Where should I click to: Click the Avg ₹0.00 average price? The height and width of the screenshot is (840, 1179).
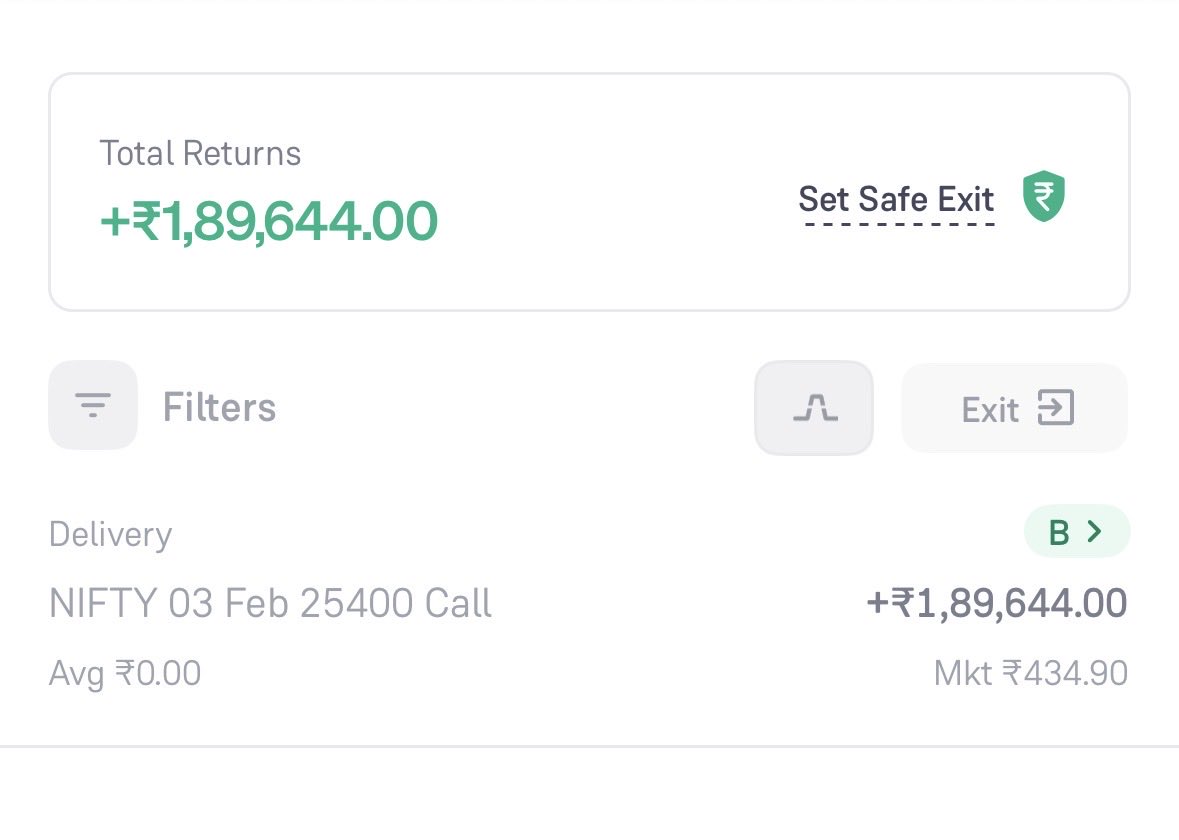click(125, 673)
